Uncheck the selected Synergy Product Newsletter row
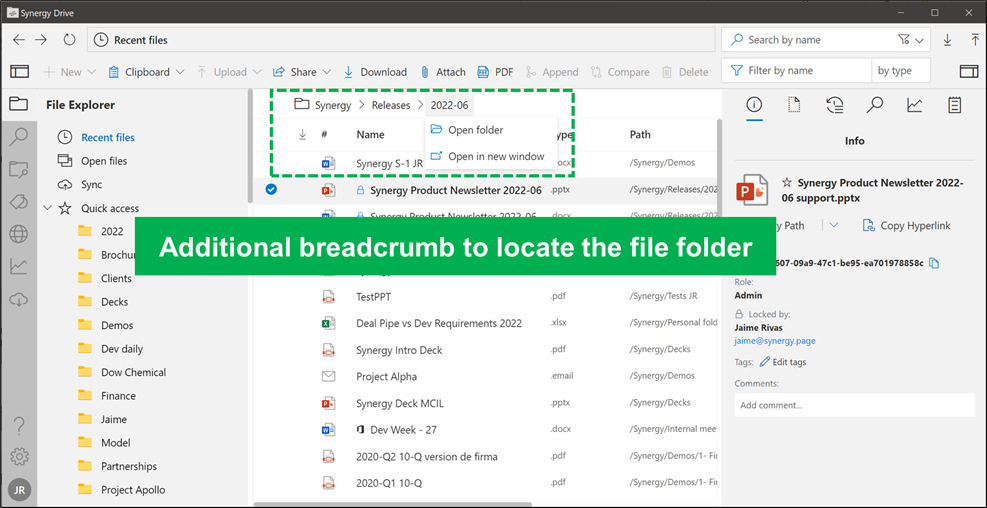The width and height of the screenshot is (987, 508). point(271,189)
